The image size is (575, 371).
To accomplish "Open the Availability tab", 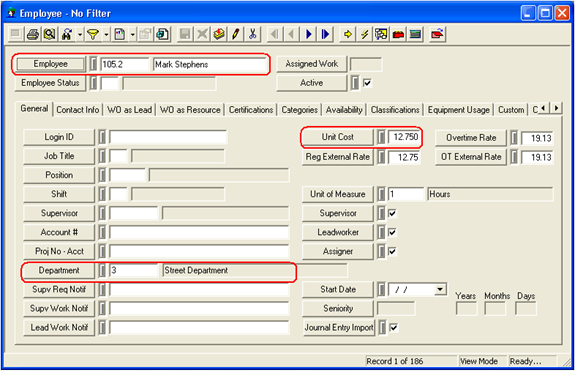I will [344, 110].
